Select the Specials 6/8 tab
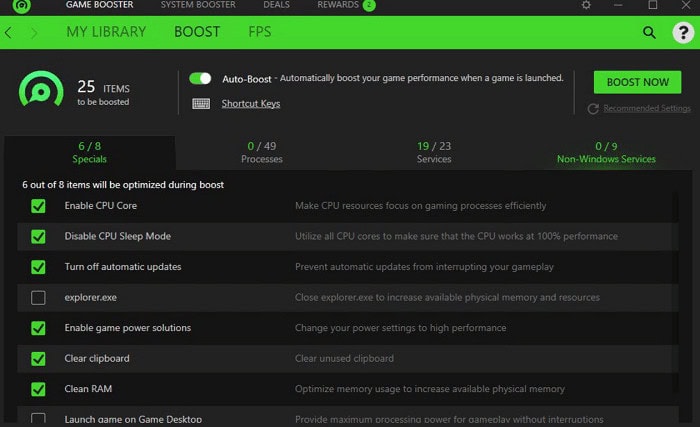 pos(90,152)
